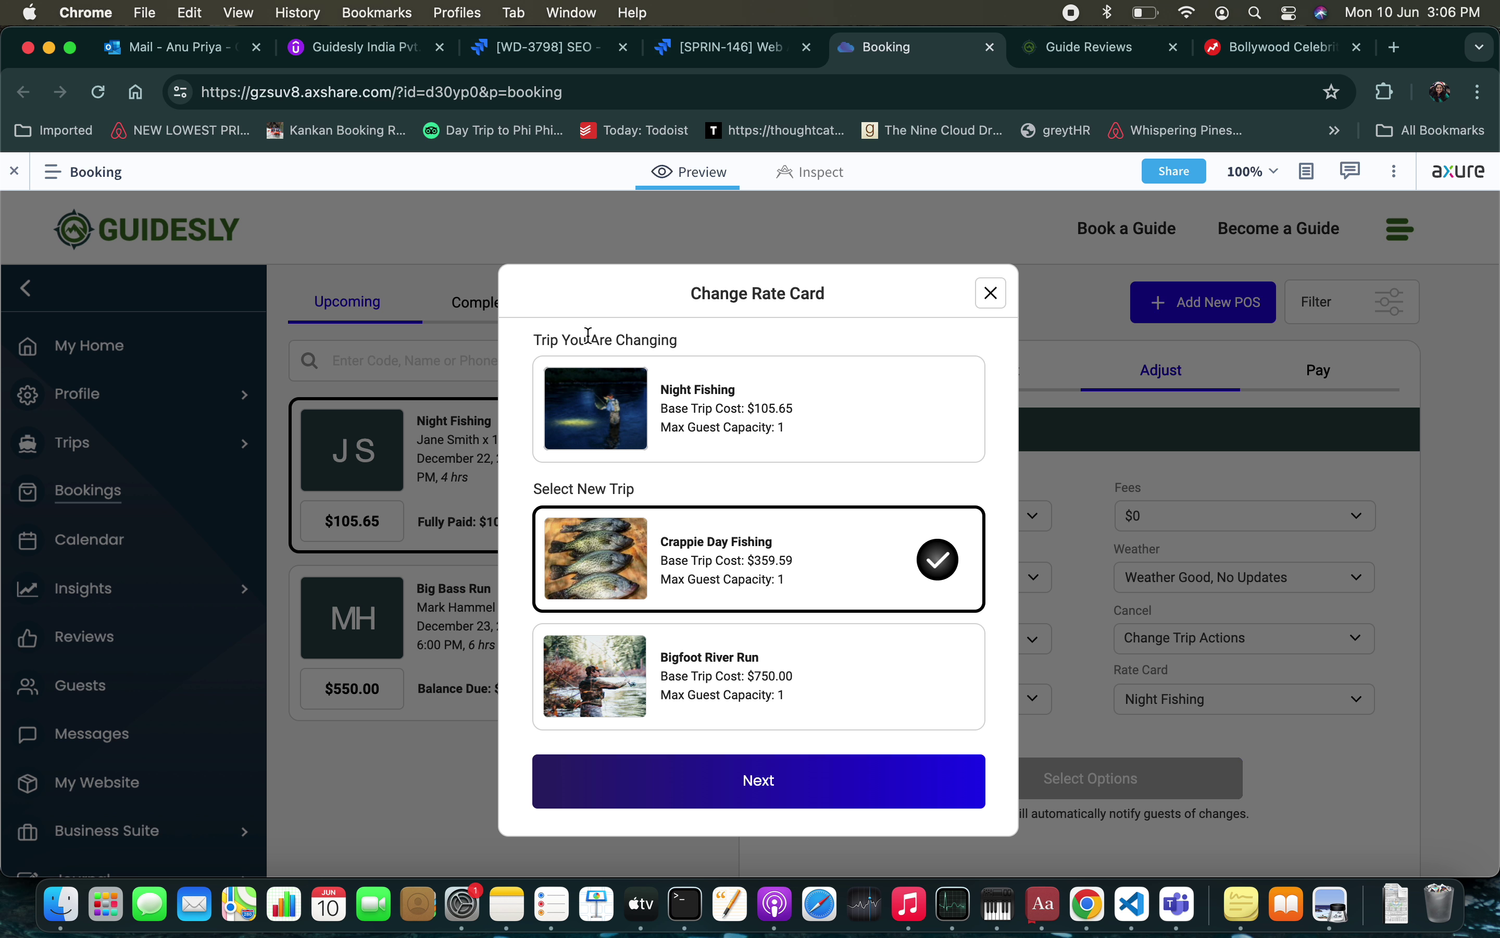The height and width of the screenshot is (938, 1500).
Task: Select the Bigfoot River Run trip card
Action: point(758,677)
